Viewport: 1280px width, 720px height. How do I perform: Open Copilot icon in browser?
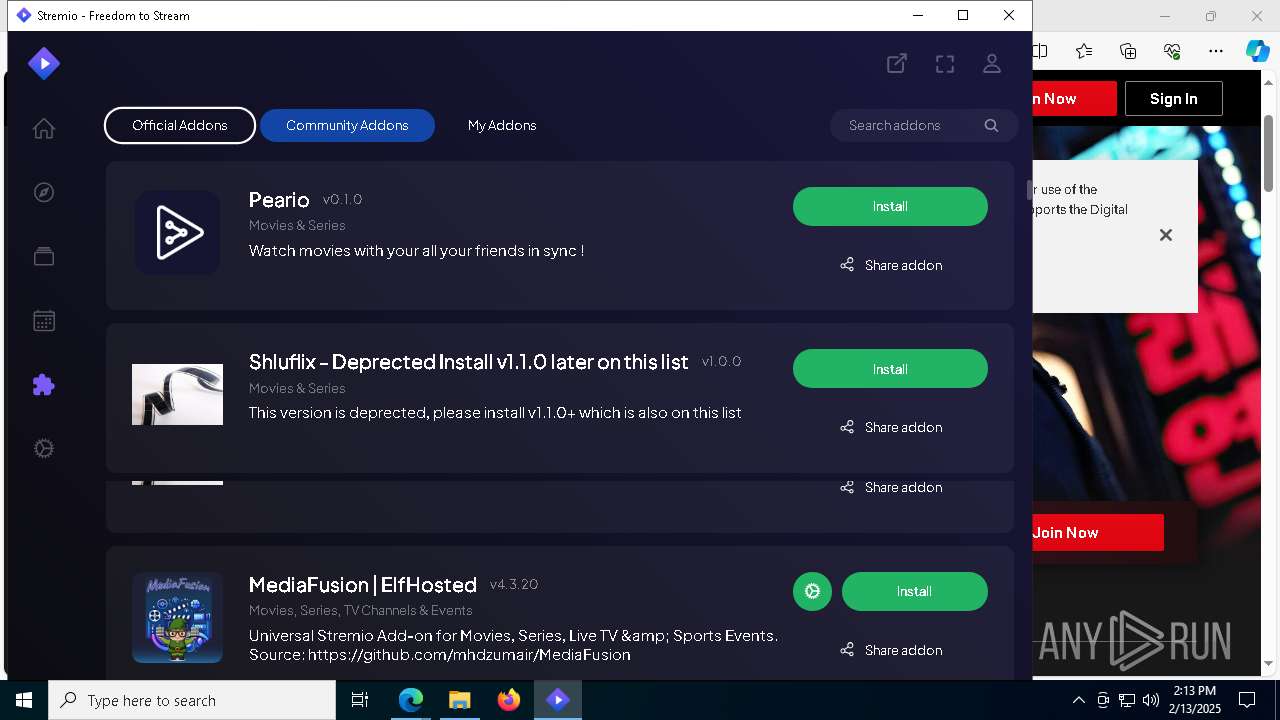pyautogui.click(x=1257, y=51)
